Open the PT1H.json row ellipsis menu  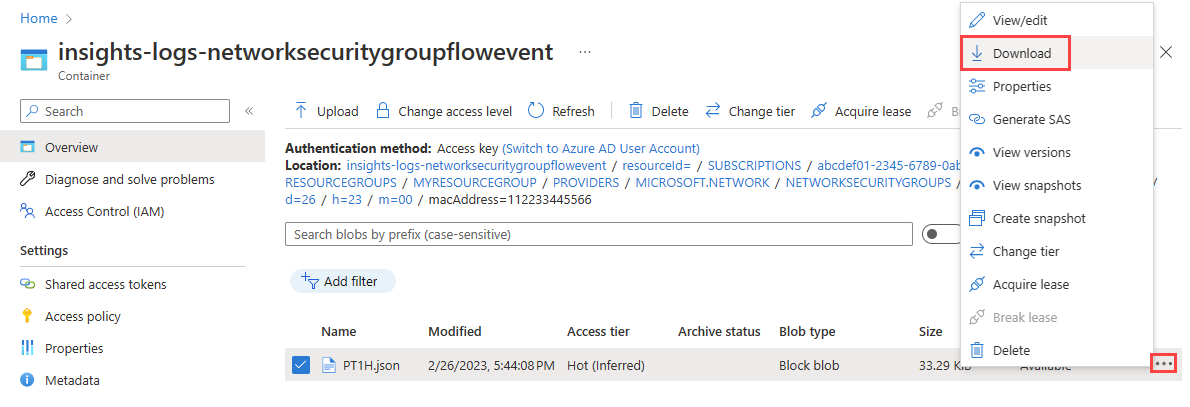click(x=1162, y=364)
